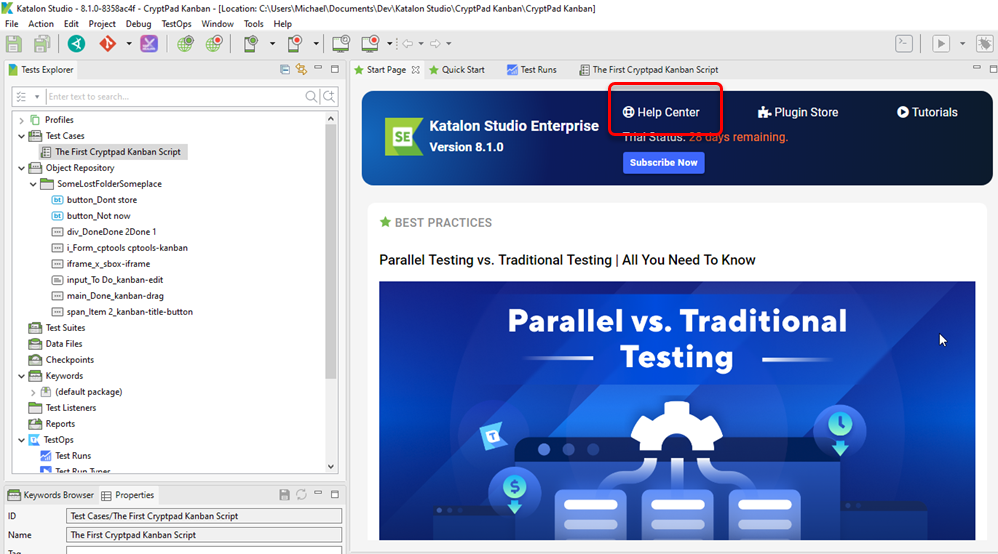Screen dimensions: 998x554
Task: Launch the Spy Web globe icon
Action: [185, 43]
